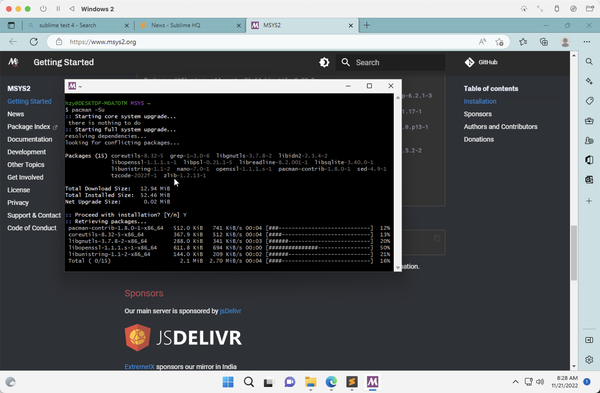Open File Explorer on taskbar

[310, 382]
